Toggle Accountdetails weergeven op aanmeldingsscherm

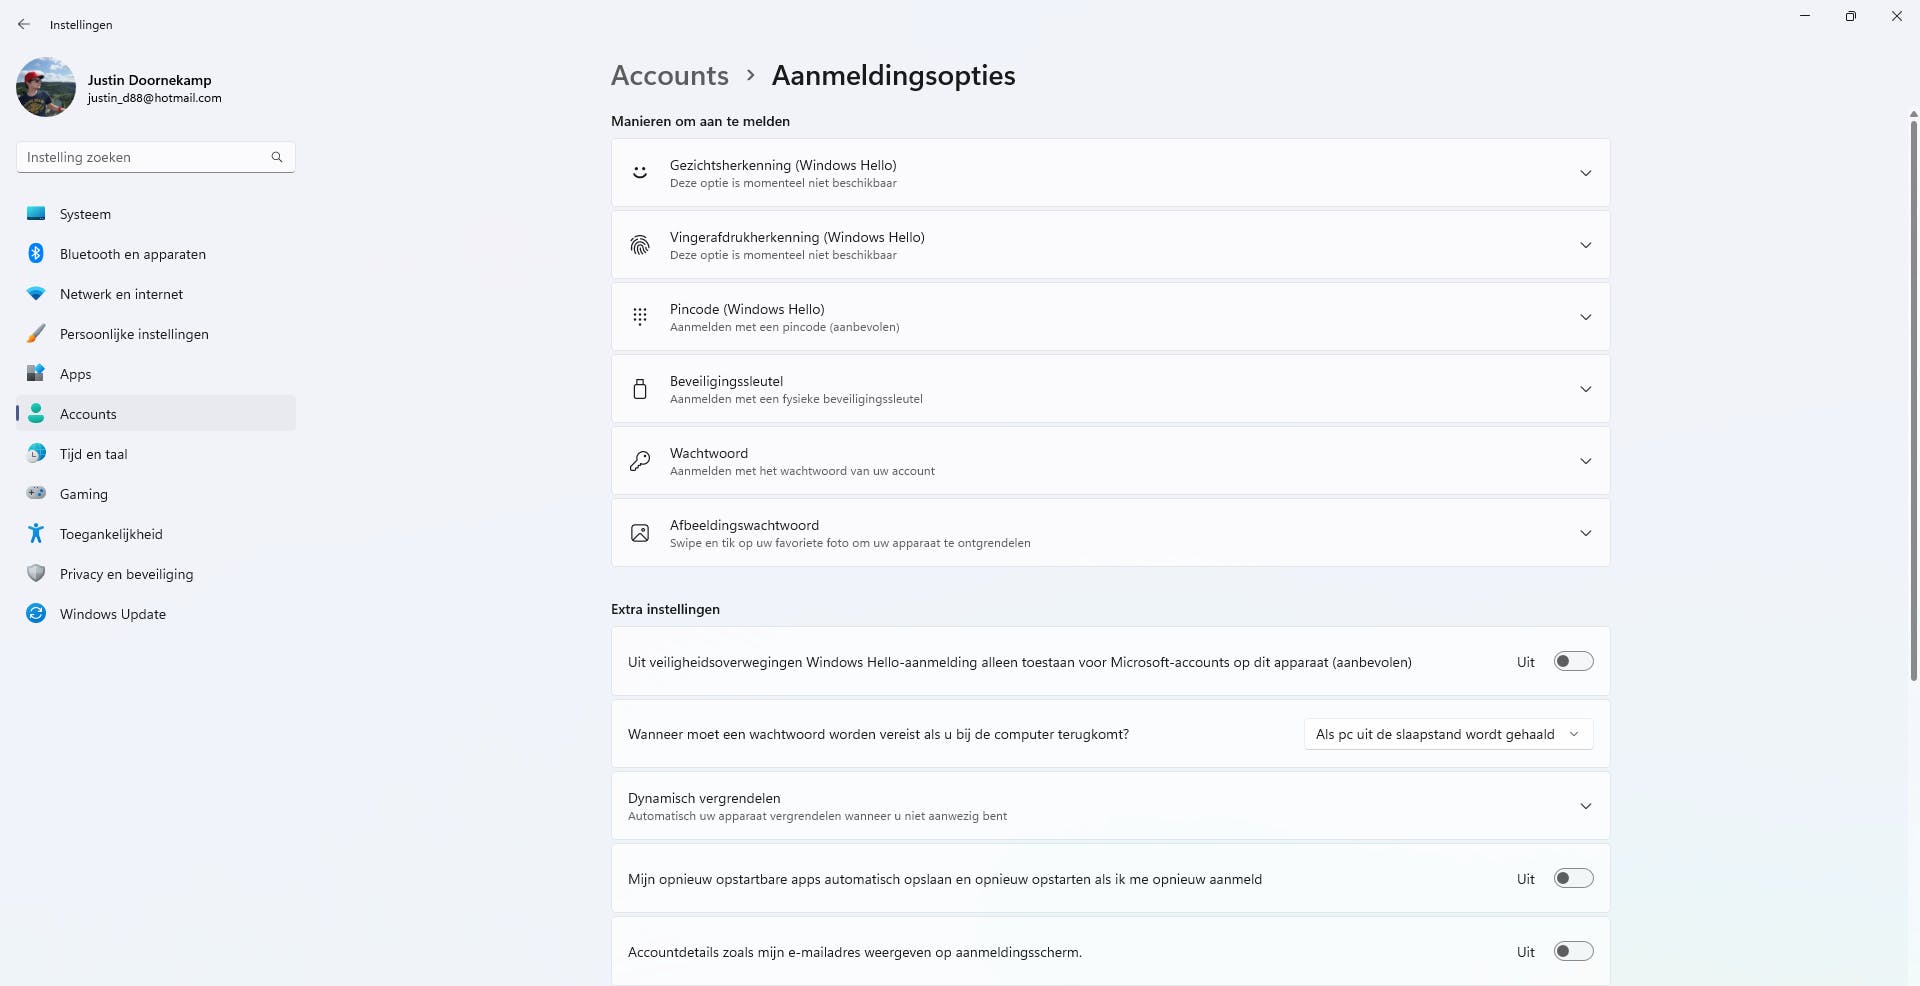[x=1573, y=952]
